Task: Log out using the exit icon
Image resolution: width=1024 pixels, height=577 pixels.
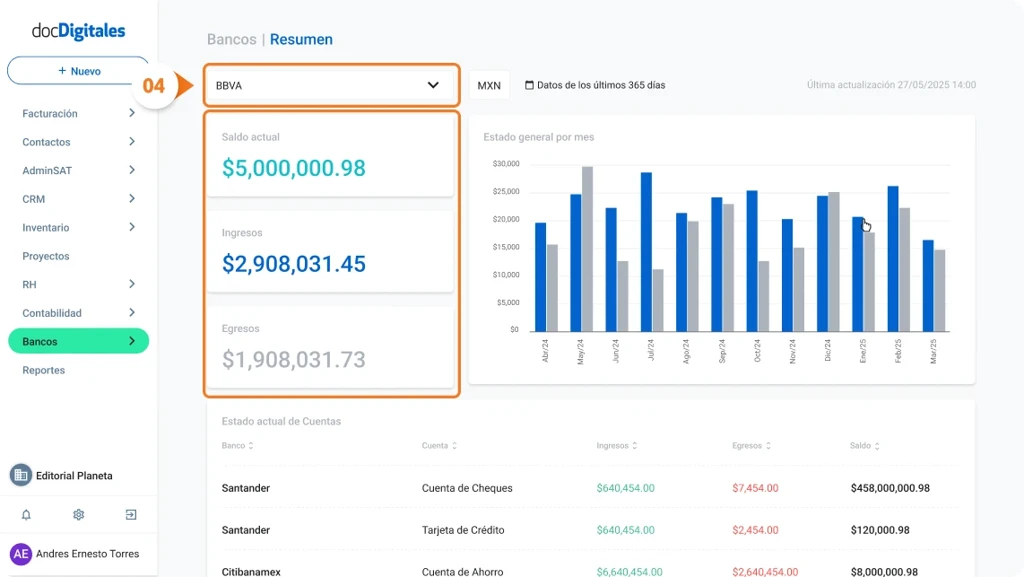Action: pyautogui.click(x=130, y=514)
